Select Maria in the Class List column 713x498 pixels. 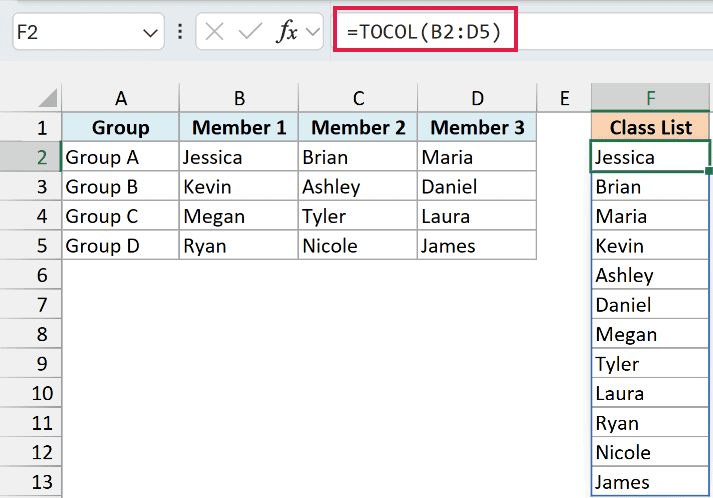coord(650,216)
